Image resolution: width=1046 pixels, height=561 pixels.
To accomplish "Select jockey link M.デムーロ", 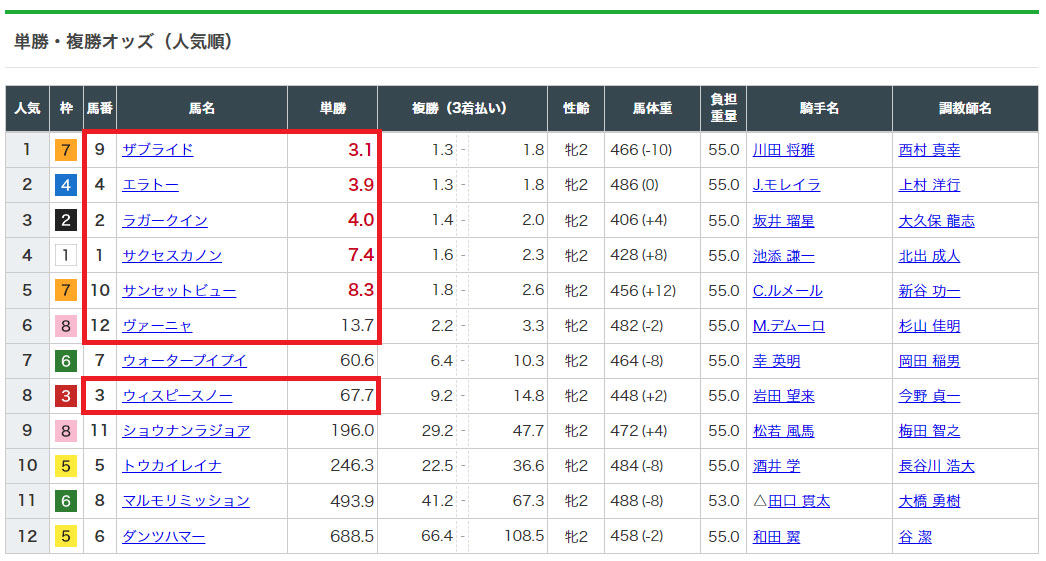I will (x=788, y=326).
